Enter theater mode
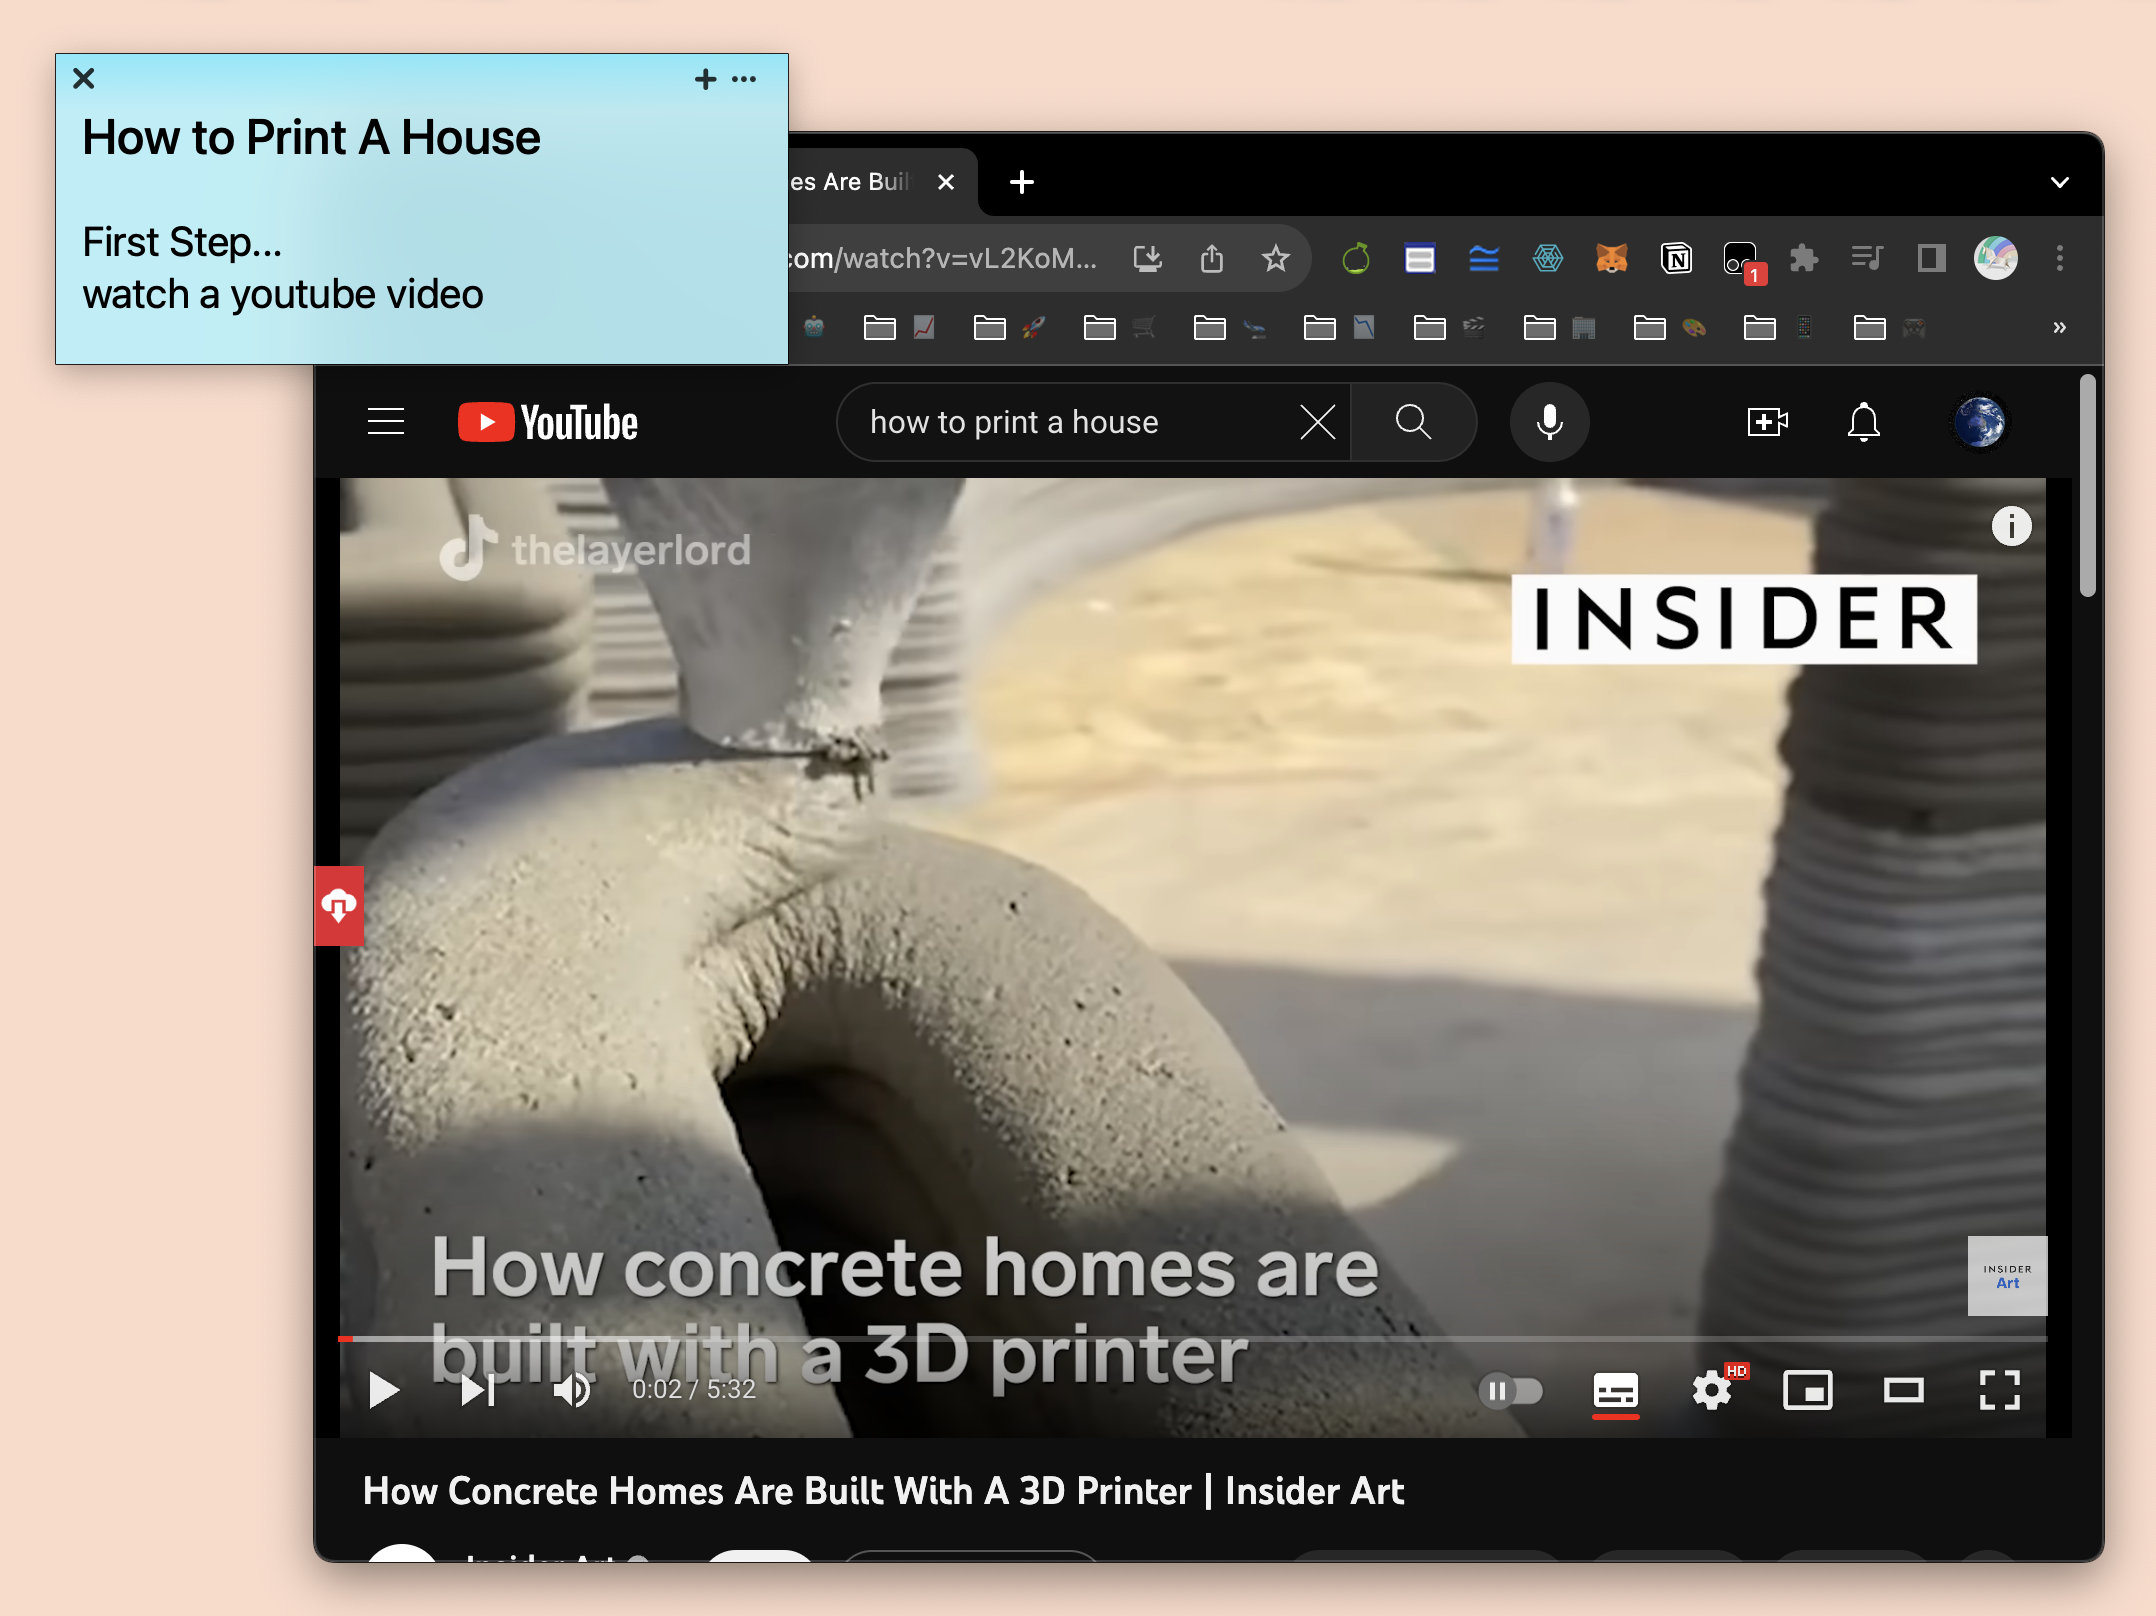Screen dimensions: 2156x1616 pyautogui.click(x=1904, y=1390)
